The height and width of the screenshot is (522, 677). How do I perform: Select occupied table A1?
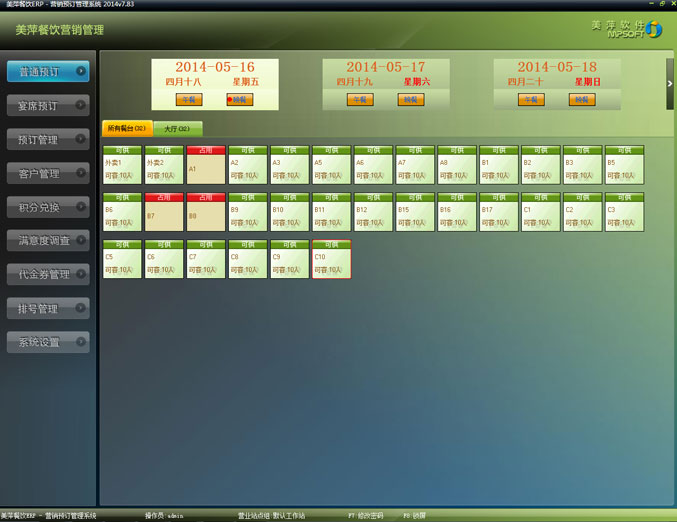click(206, 165)
